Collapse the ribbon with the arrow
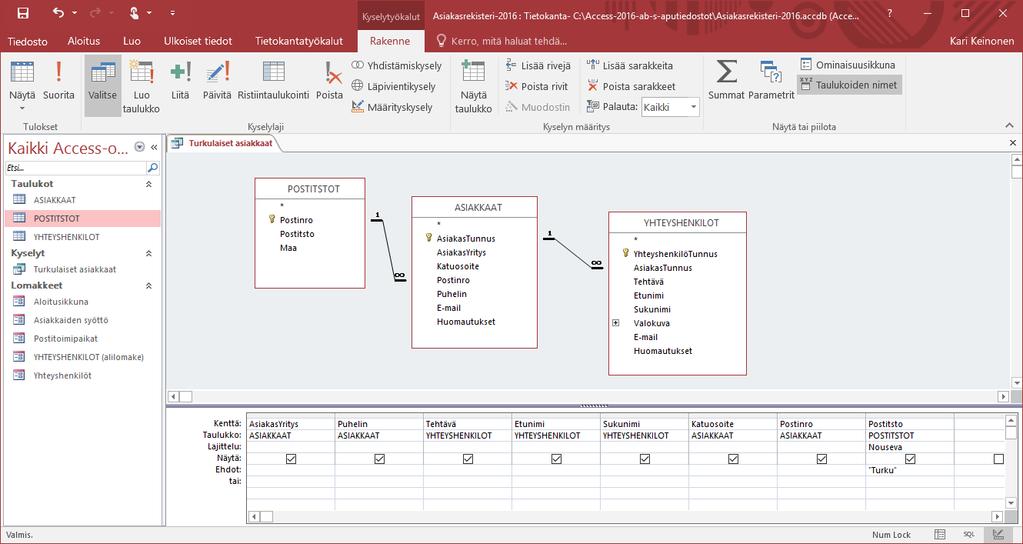 click(x=1009, y=125)
